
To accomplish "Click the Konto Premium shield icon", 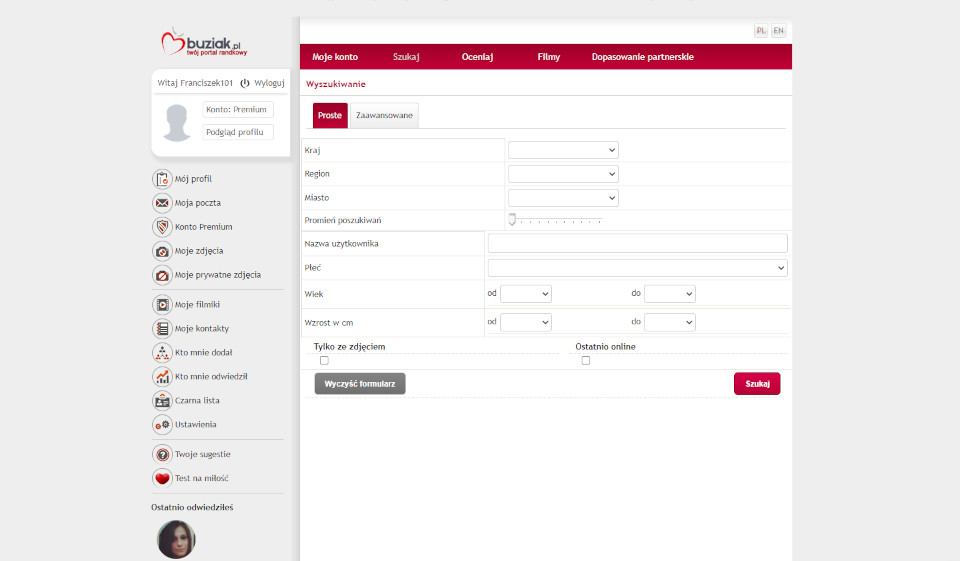I will [162, 227].
